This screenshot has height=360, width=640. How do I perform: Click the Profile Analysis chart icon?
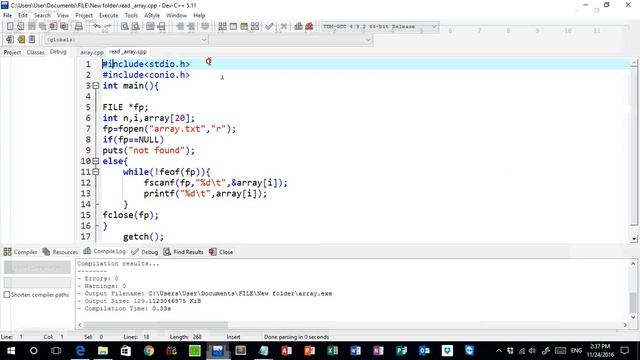298,27
